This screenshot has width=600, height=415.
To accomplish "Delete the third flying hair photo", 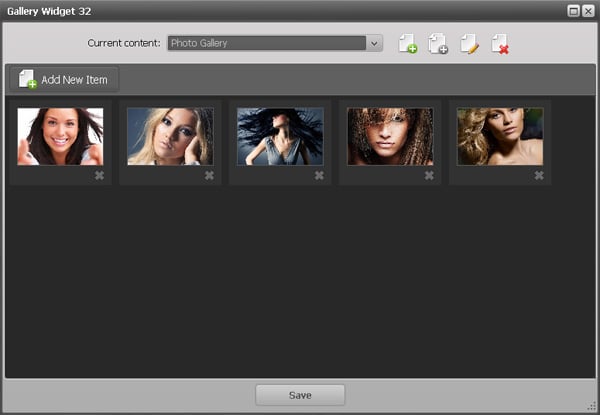I will (x=319, y=176).
